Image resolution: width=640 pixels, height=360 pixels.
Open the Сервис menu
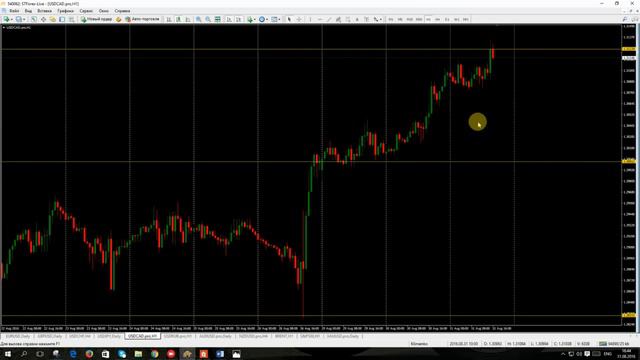[x=86, y=11]
